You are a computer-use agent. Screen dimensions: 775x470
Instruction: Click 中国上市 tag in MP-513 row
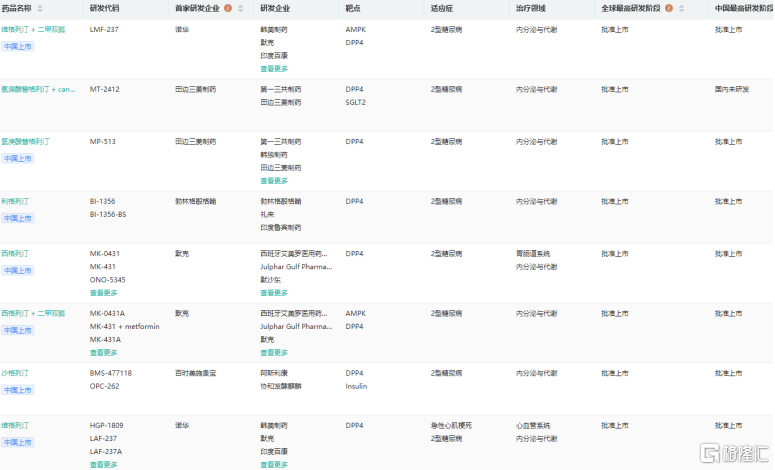(18, 159)
